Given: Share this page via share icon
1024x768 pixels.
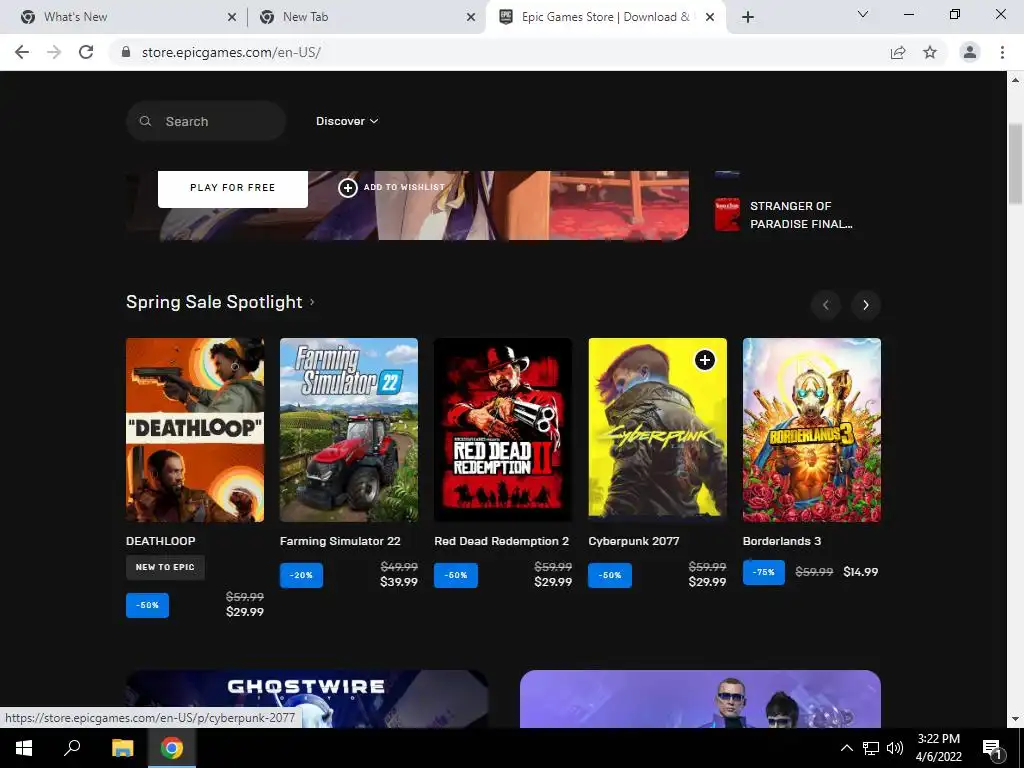Looking at the screenshot, I should 898,52.
